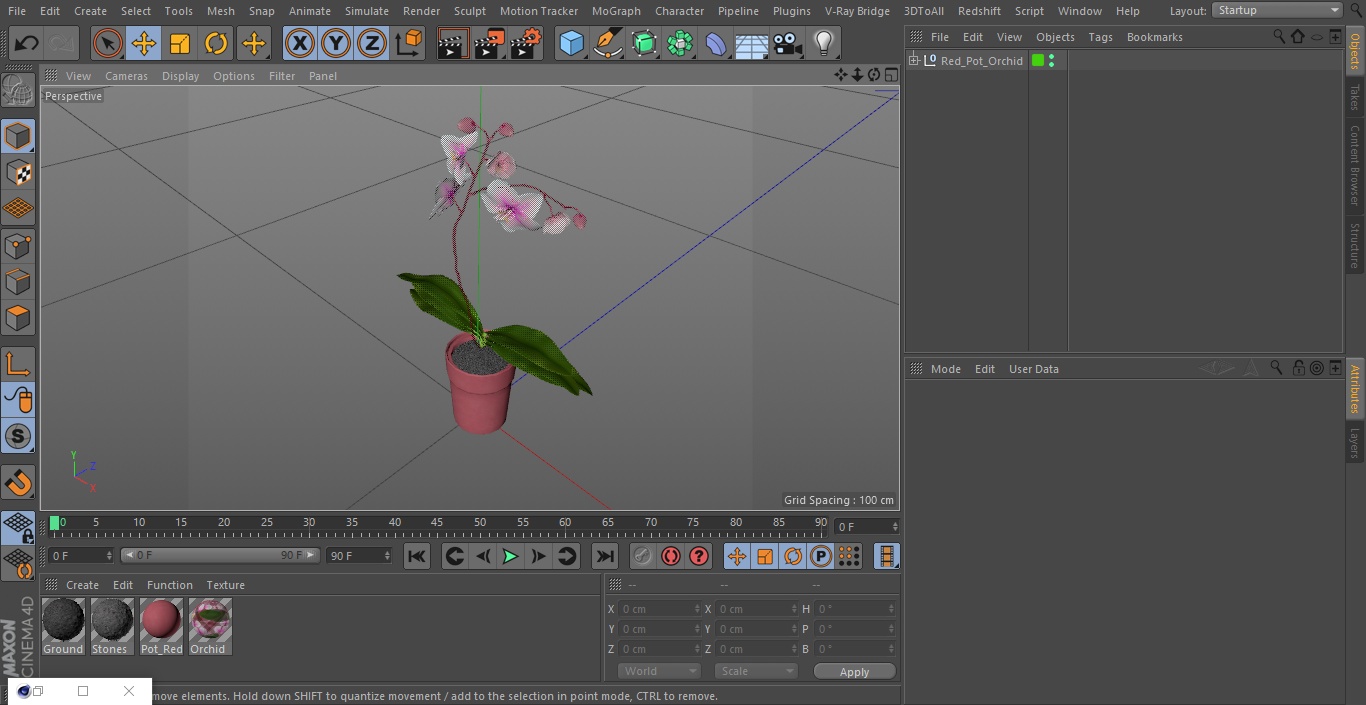Play the animation forward
Viewport: 1366px width, 705px height.
click(x=510, y=556)
